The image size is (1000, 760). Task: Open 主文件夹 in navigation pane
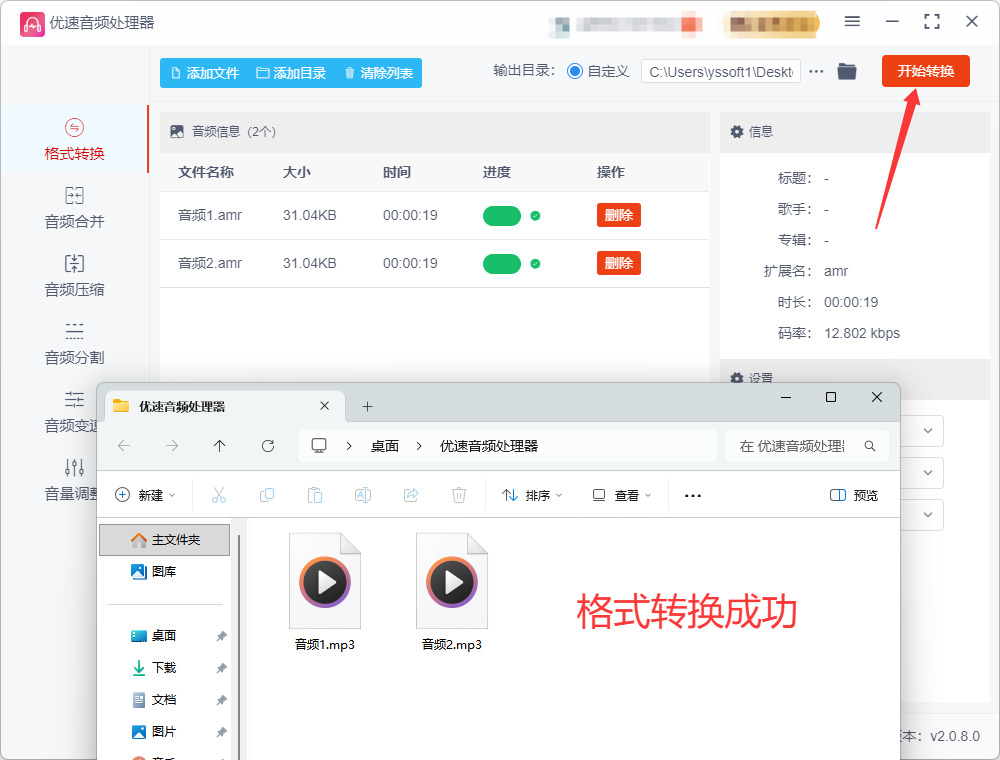coord(165,540)
